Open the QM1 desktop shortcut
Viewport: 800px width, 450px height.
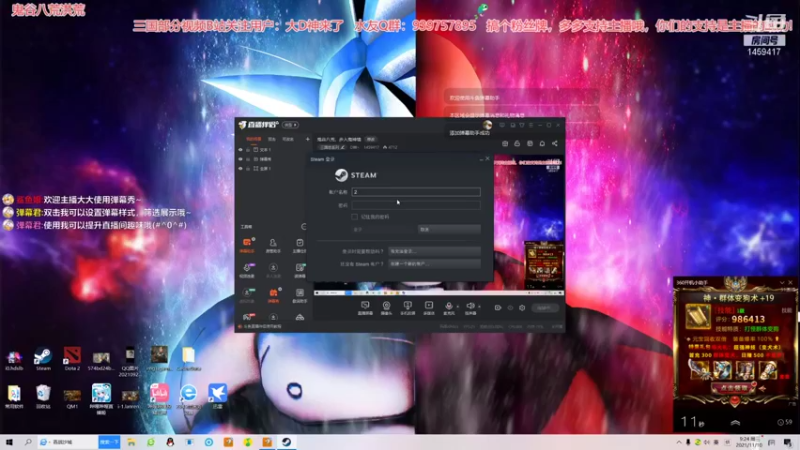(x=72, y=398)
